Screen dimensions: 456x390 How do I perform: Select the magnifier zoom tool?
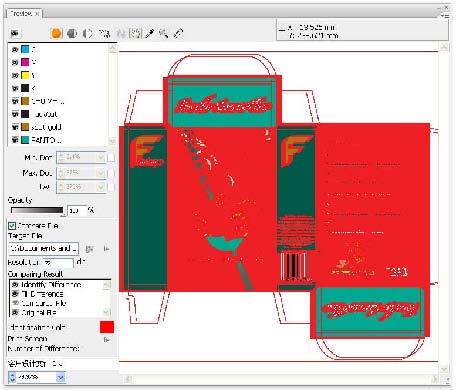click(163, 33)
